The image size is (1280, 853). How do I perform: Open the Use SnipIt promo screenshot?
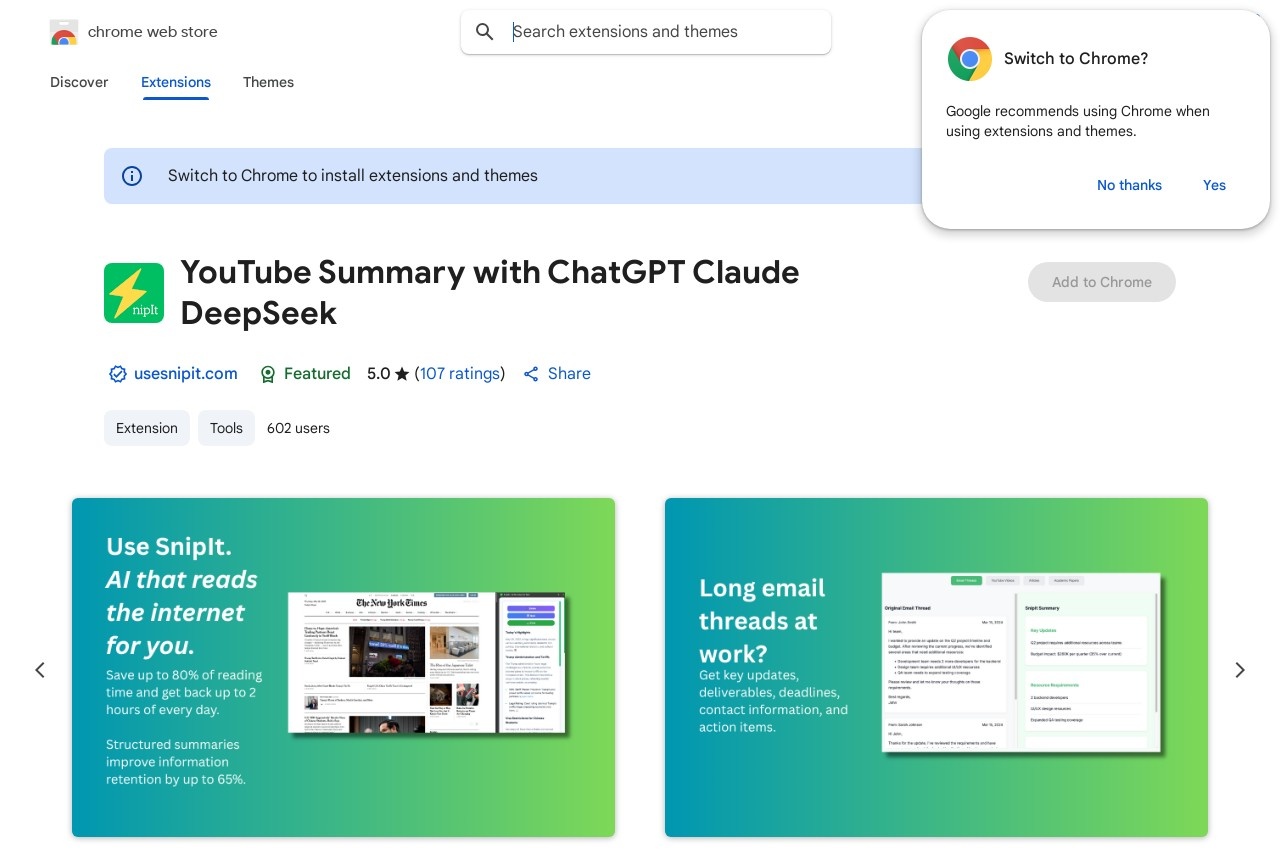tap(343, 667)
